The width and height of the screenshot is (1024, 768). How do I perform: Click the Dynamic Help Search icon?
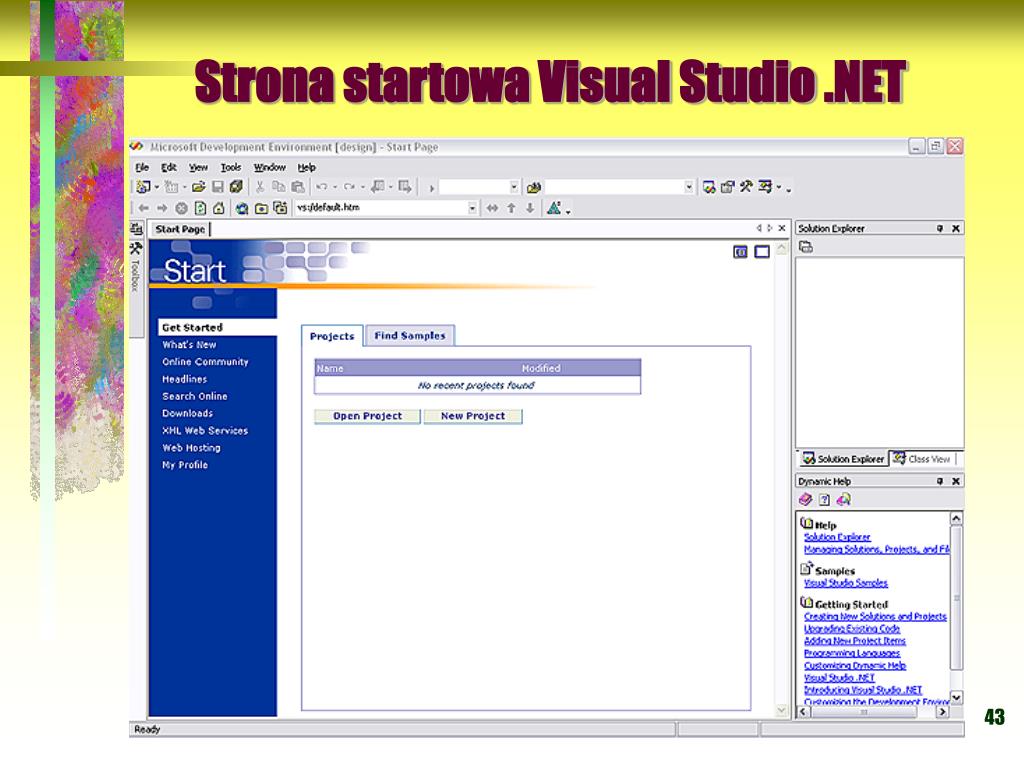click(x=844, y=500)
